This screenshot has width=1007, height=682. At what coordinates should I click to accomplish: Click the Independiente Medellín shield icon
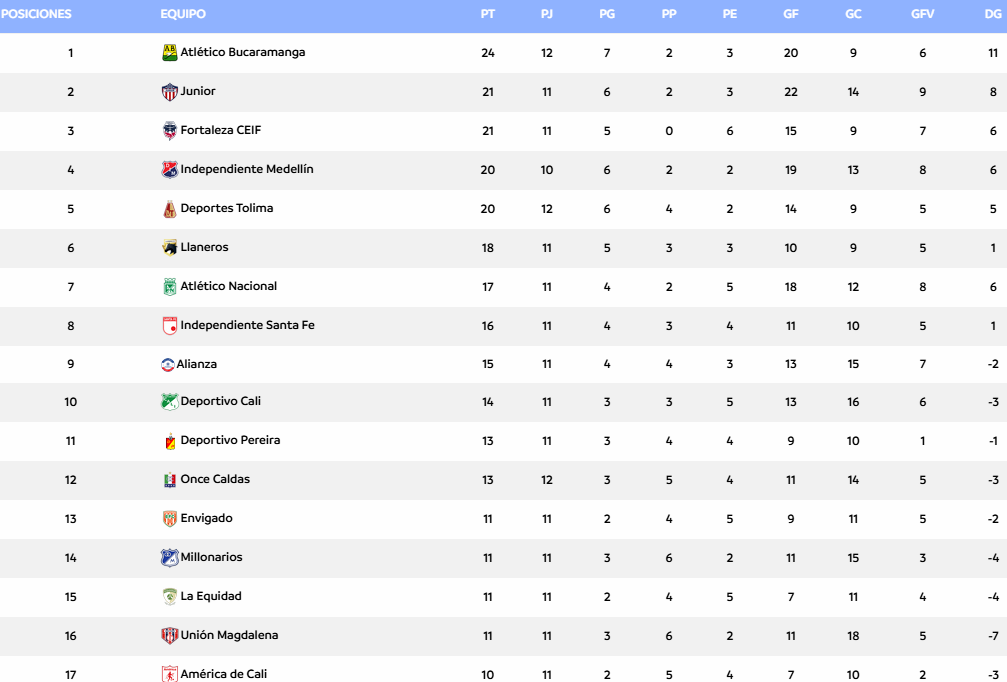pos(170,170)
